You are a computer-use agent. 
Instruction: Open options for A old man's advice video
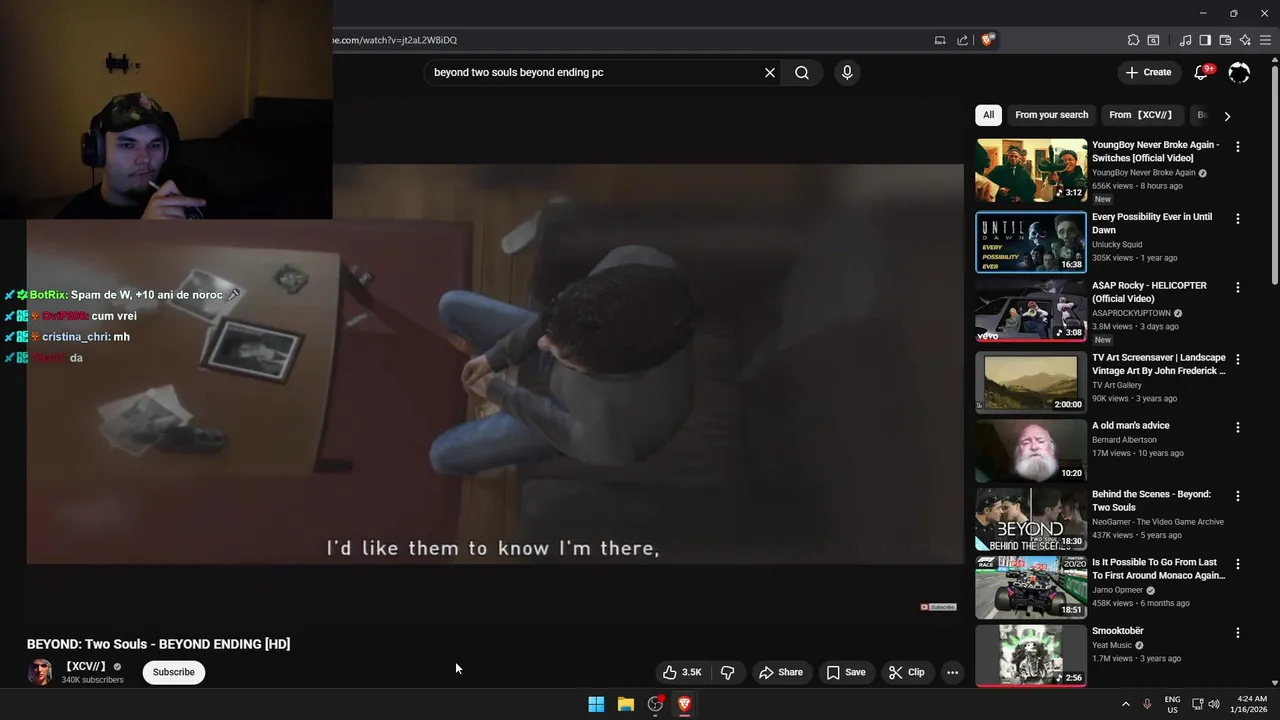click(x=1238, y=427)
